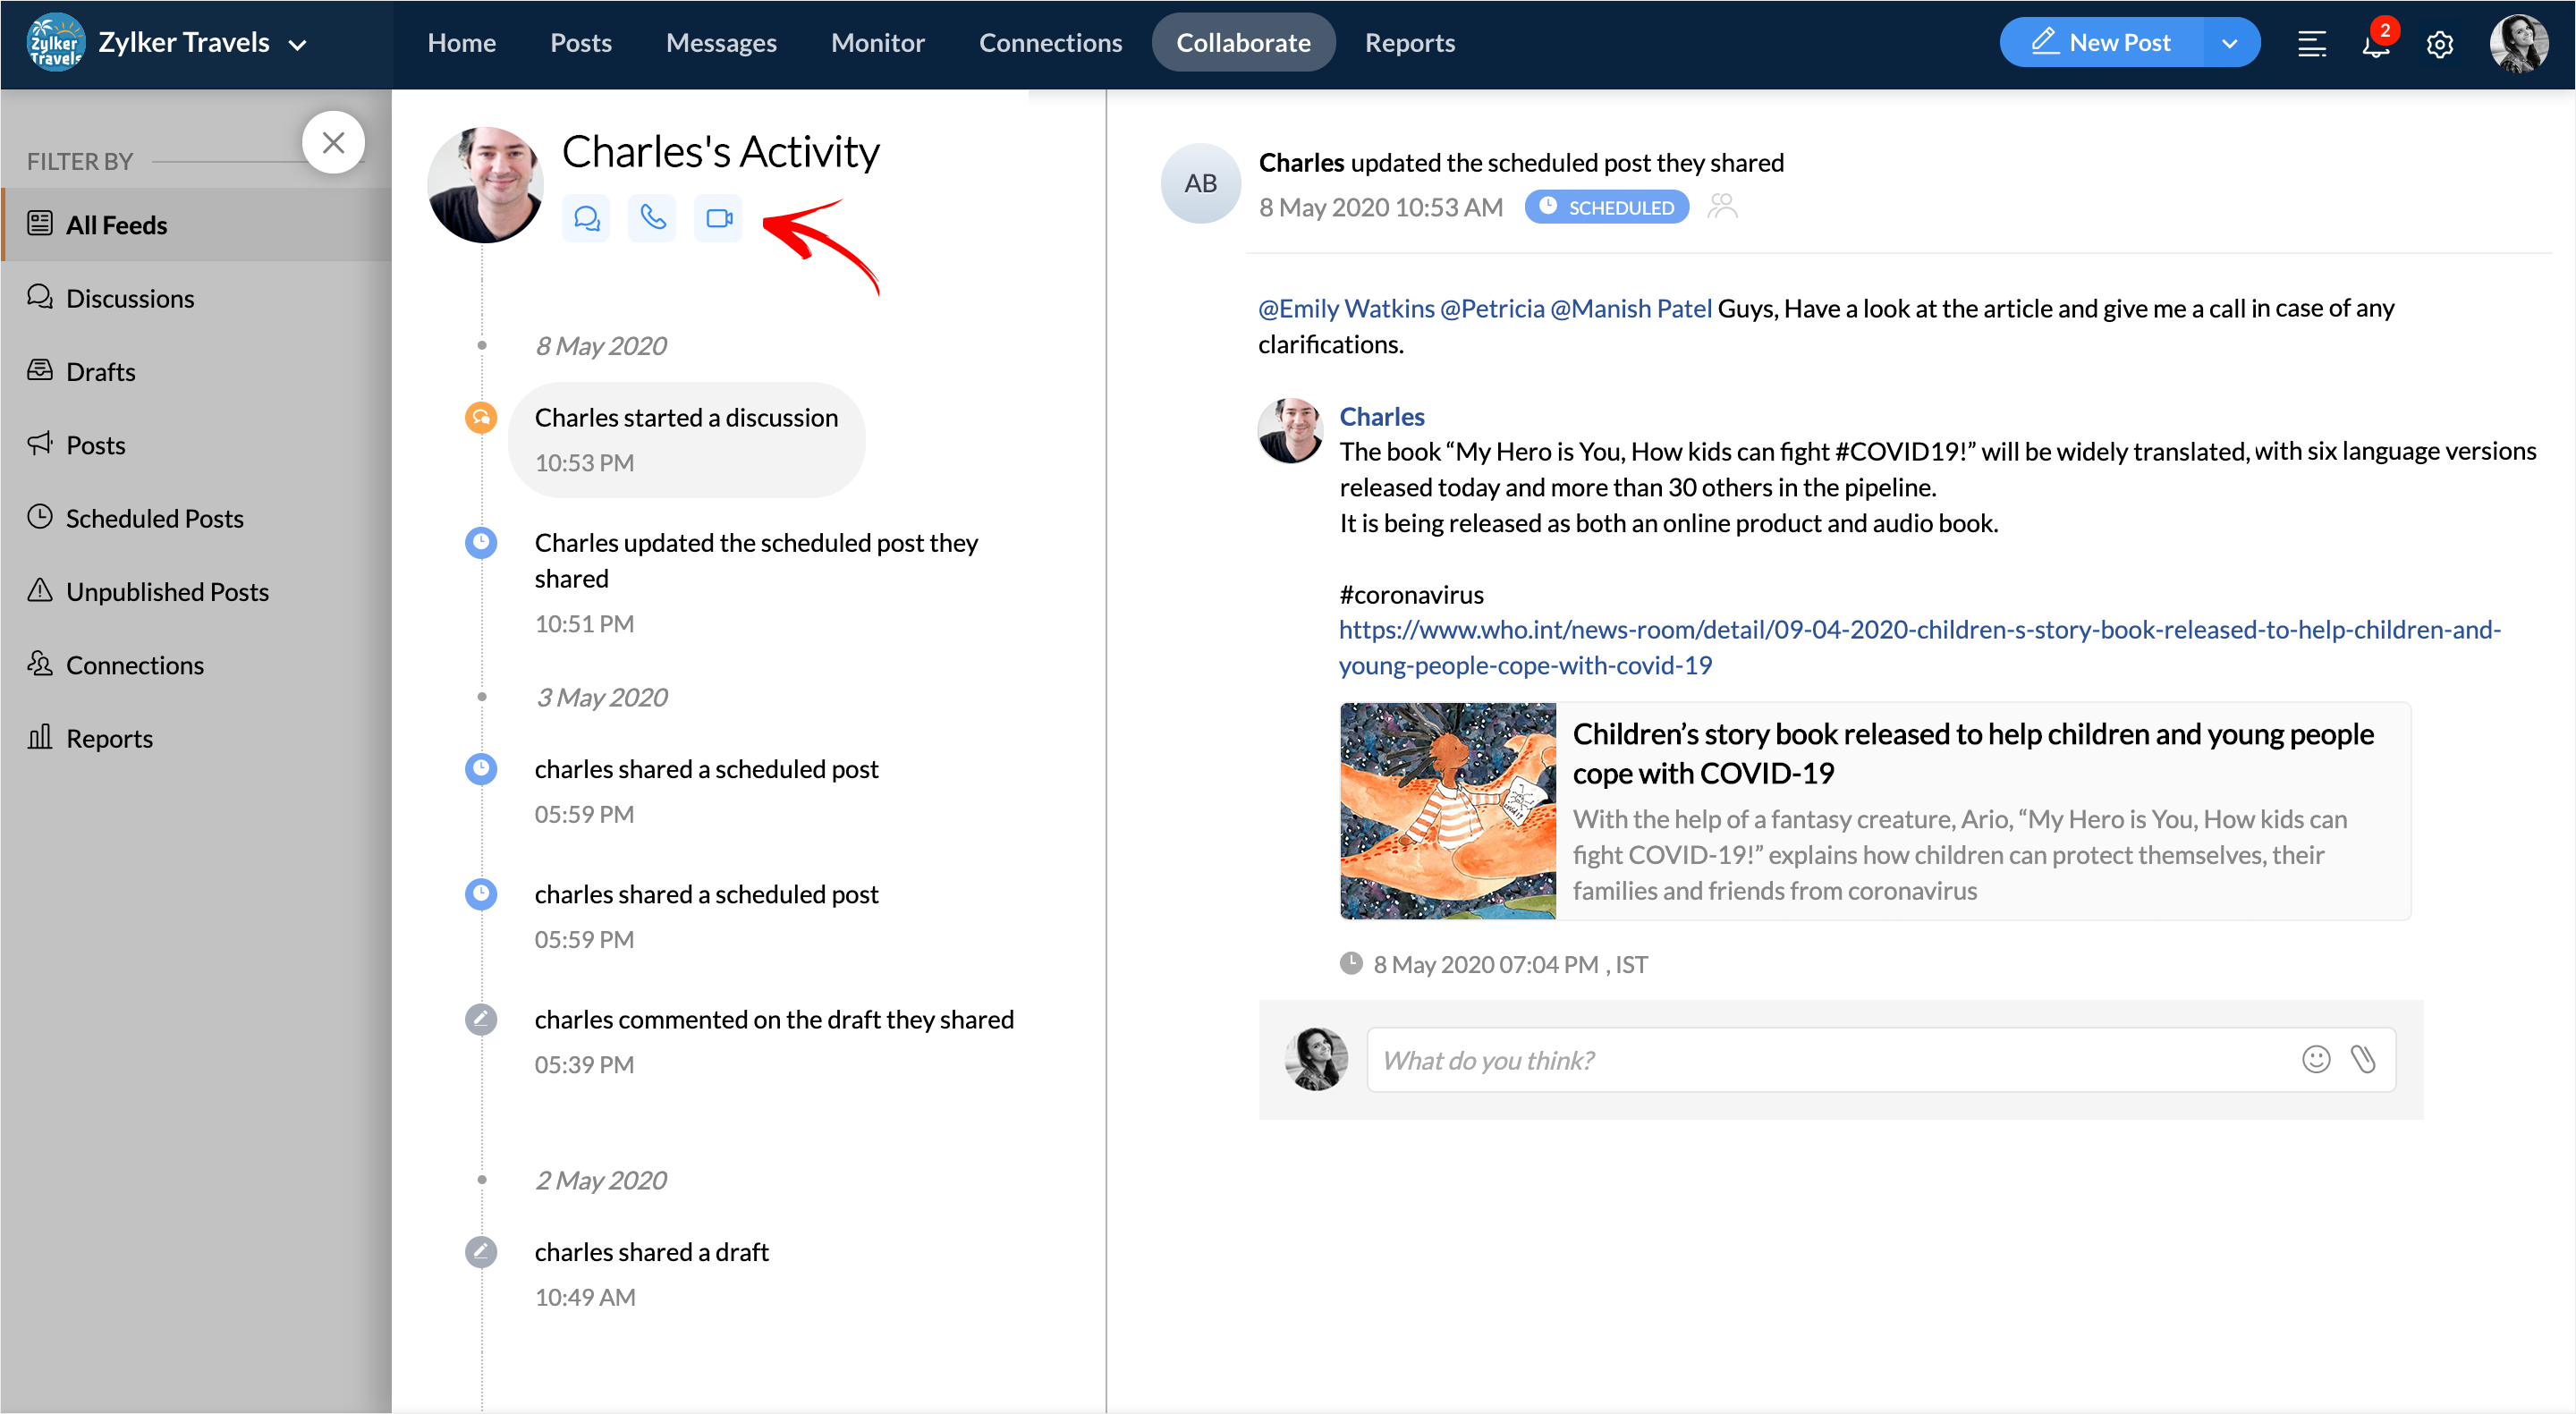
Task: Go to the Messages tab
Action: (x=721, y=43)
